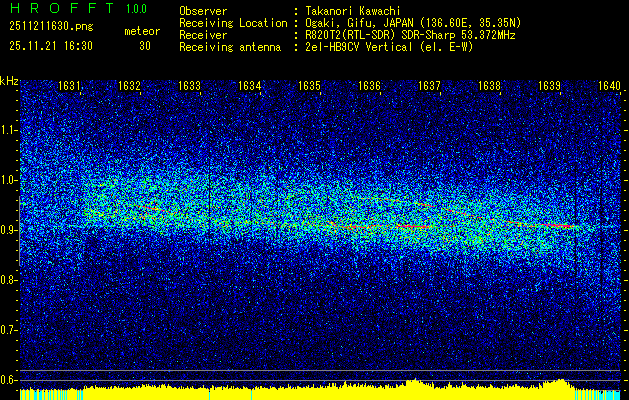This screenshot has width=629, height=400.
Task: Click the 1634 time marker
Action: [x=249, y=85]
